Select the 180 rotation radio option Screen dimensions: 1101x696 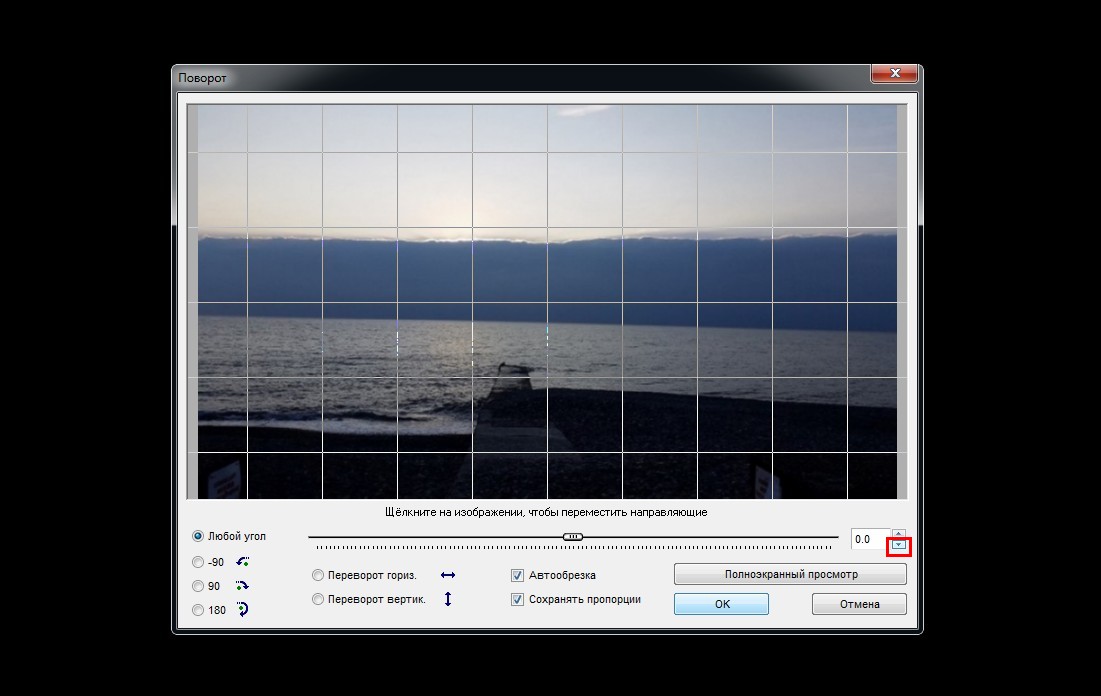coord(198,610)
